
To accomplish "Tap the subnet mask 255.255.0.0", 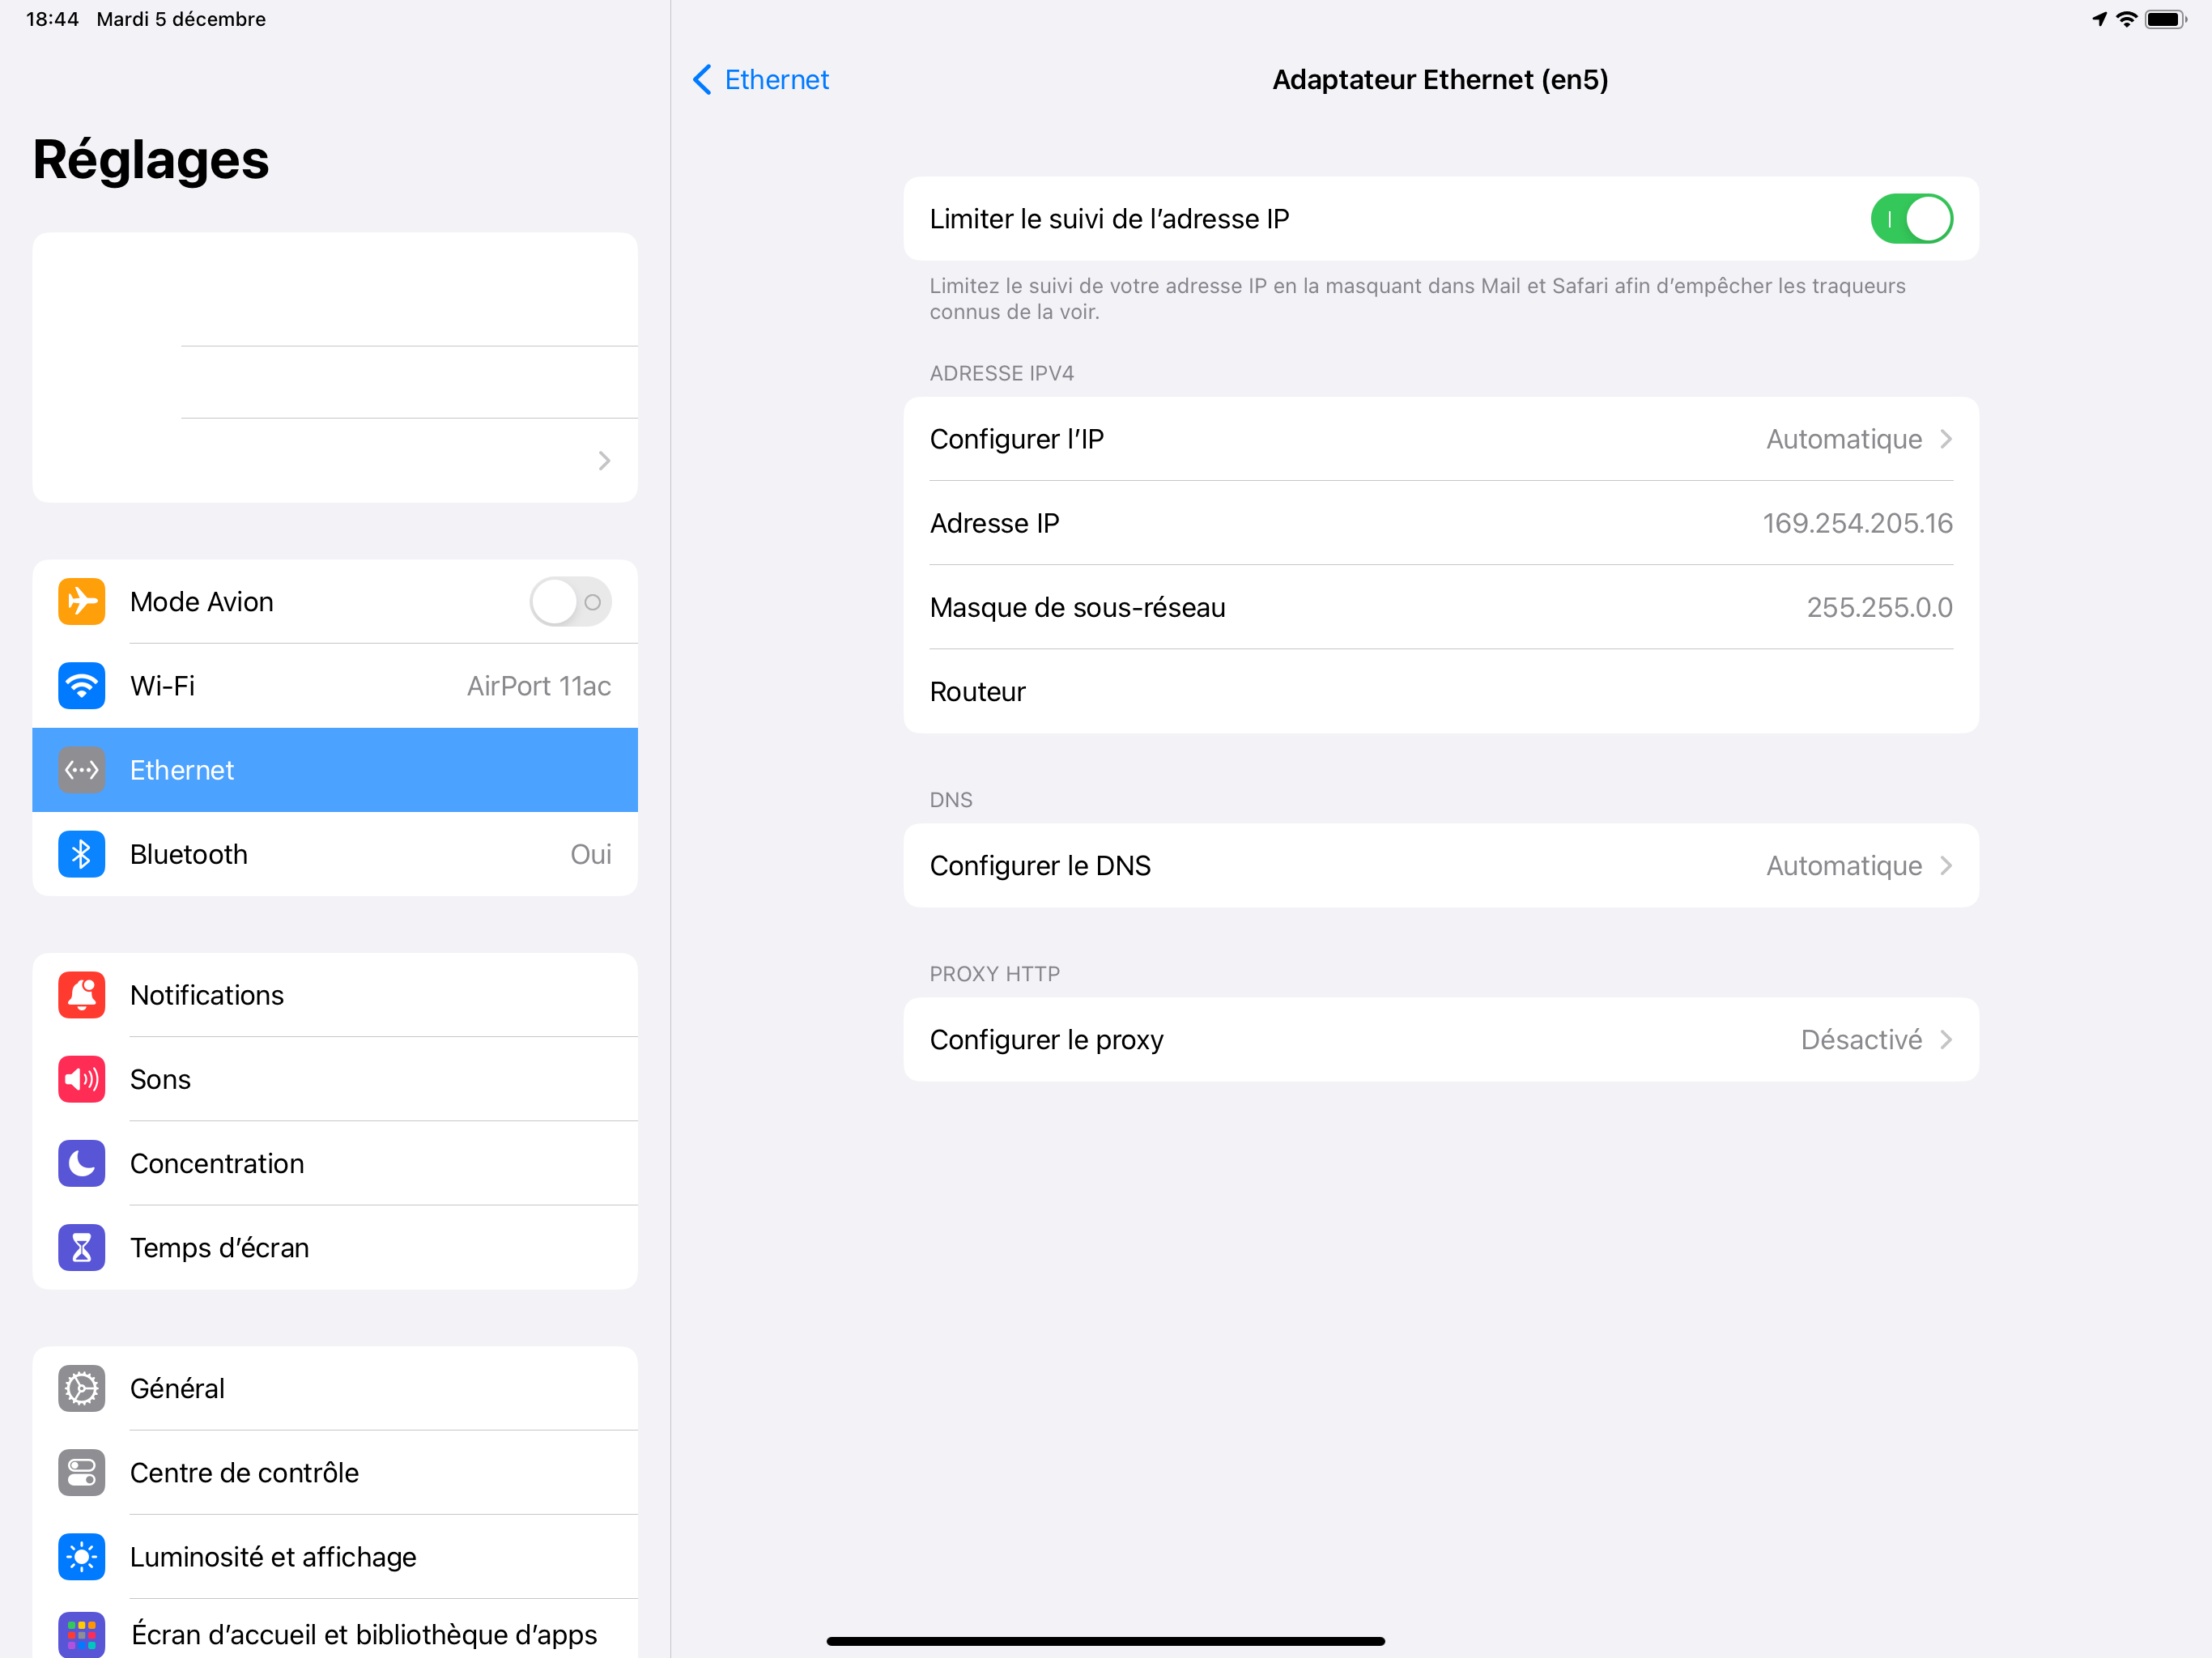I will point(1879,607).
